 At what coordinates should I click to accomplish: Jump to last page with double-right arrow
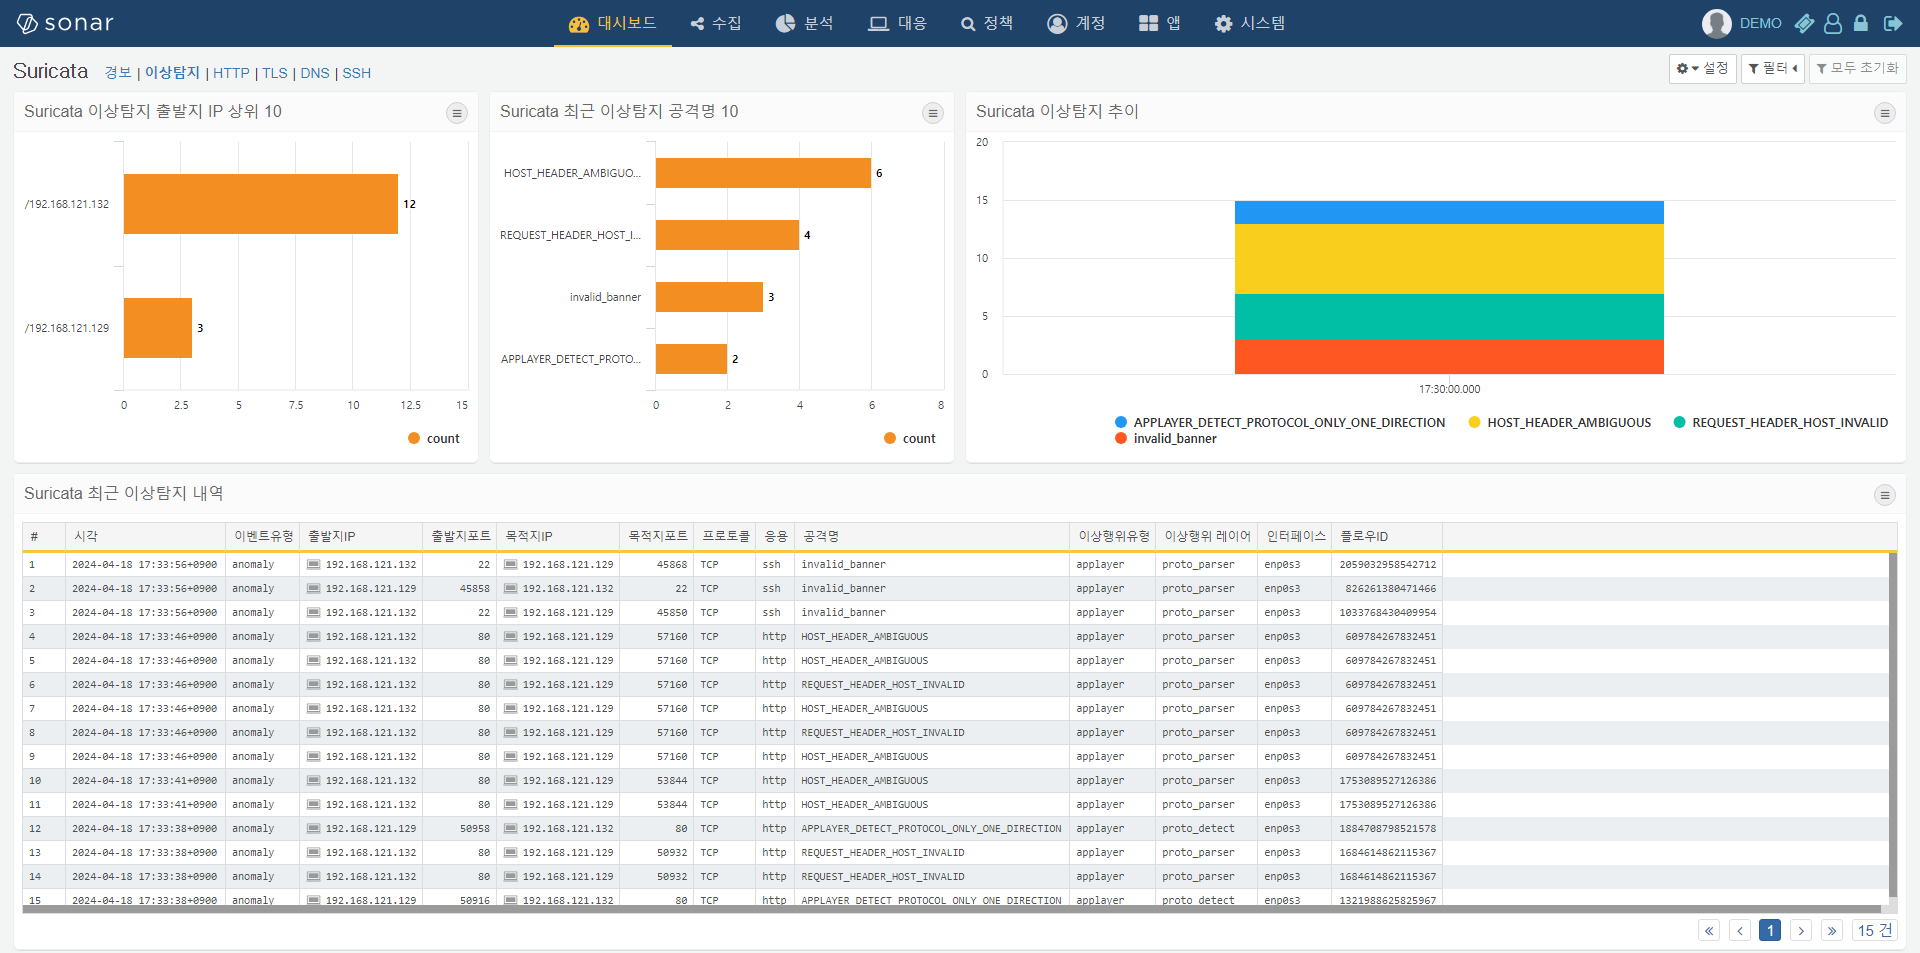point(1832,931)
